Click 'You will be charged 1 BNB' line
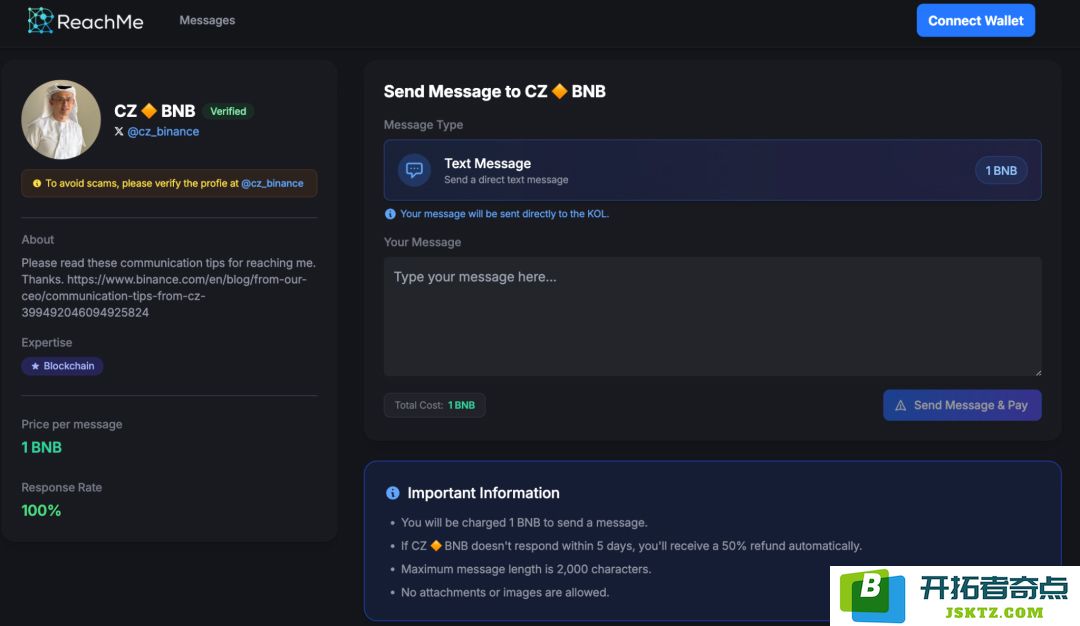Screen dimensions: 1080x626 524,523
